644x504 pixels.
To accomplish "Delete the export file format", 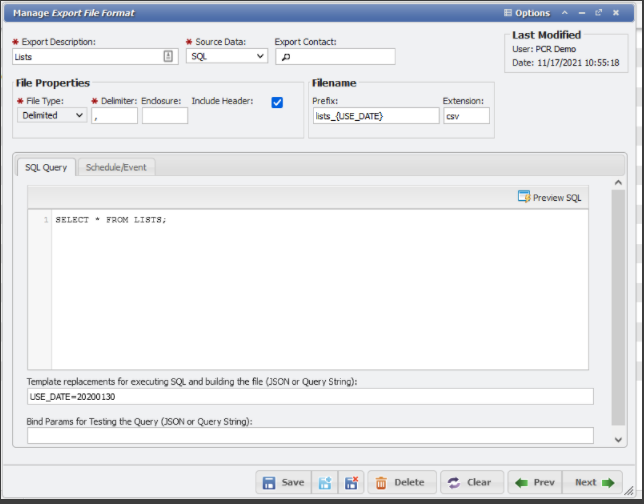I will pos(399,482).
